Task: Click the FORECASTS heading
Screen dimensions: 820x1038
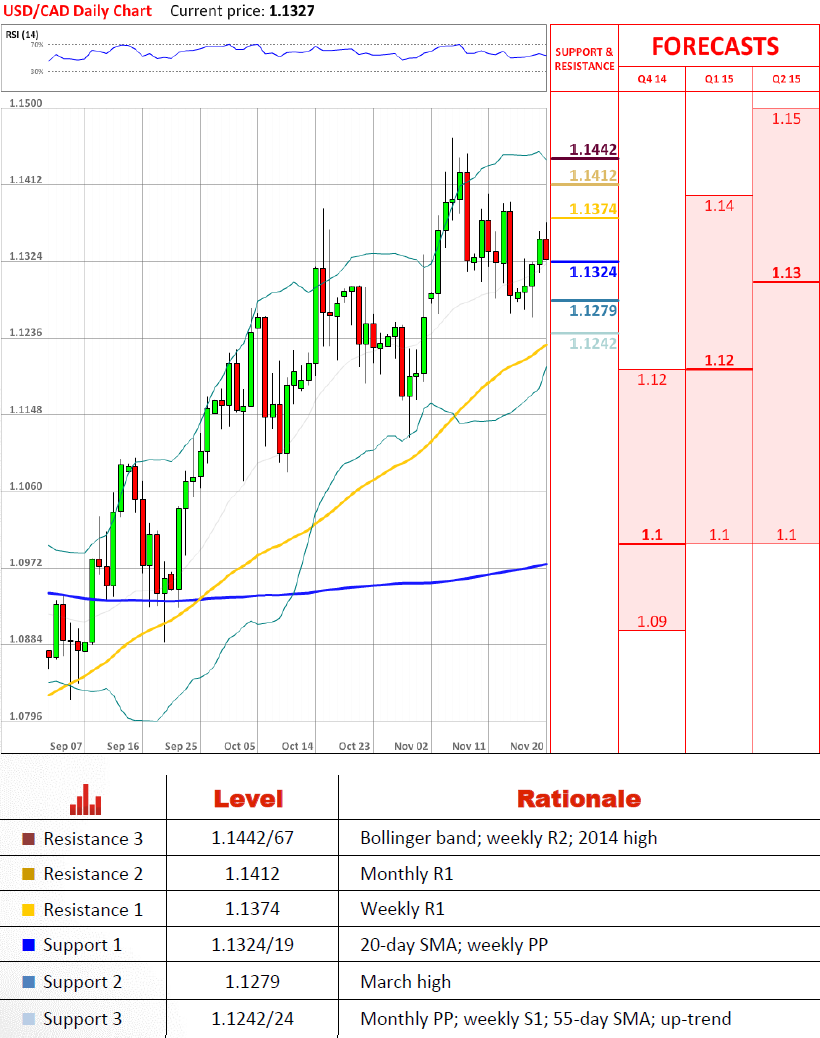Action: point(715,46)
